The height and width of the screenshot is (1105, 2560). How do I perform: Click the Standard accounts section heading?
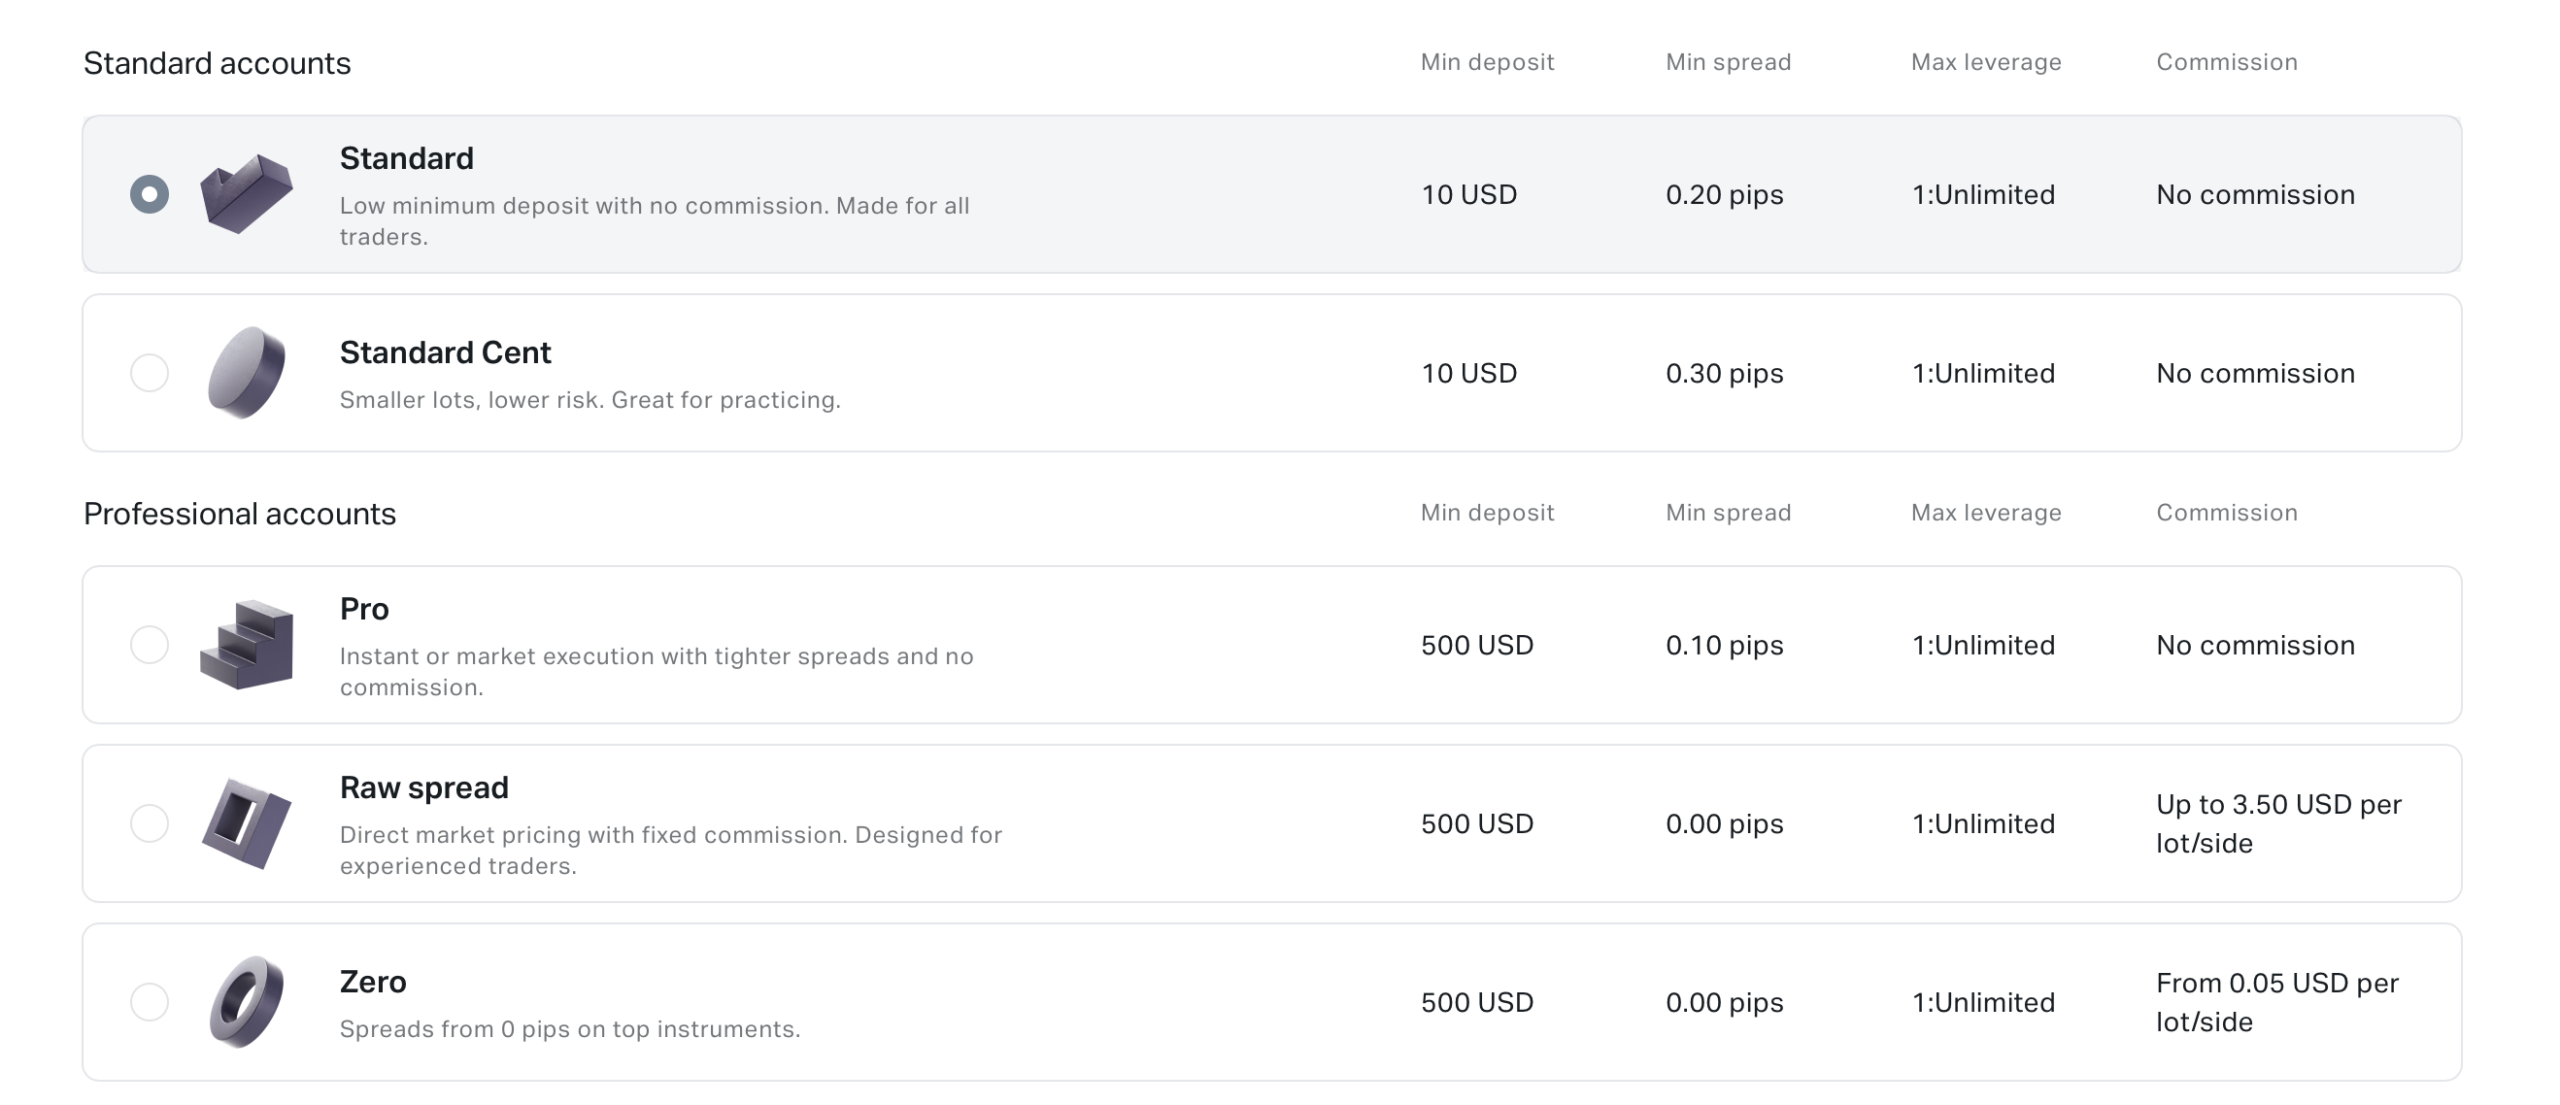click(x=216, y=62)
